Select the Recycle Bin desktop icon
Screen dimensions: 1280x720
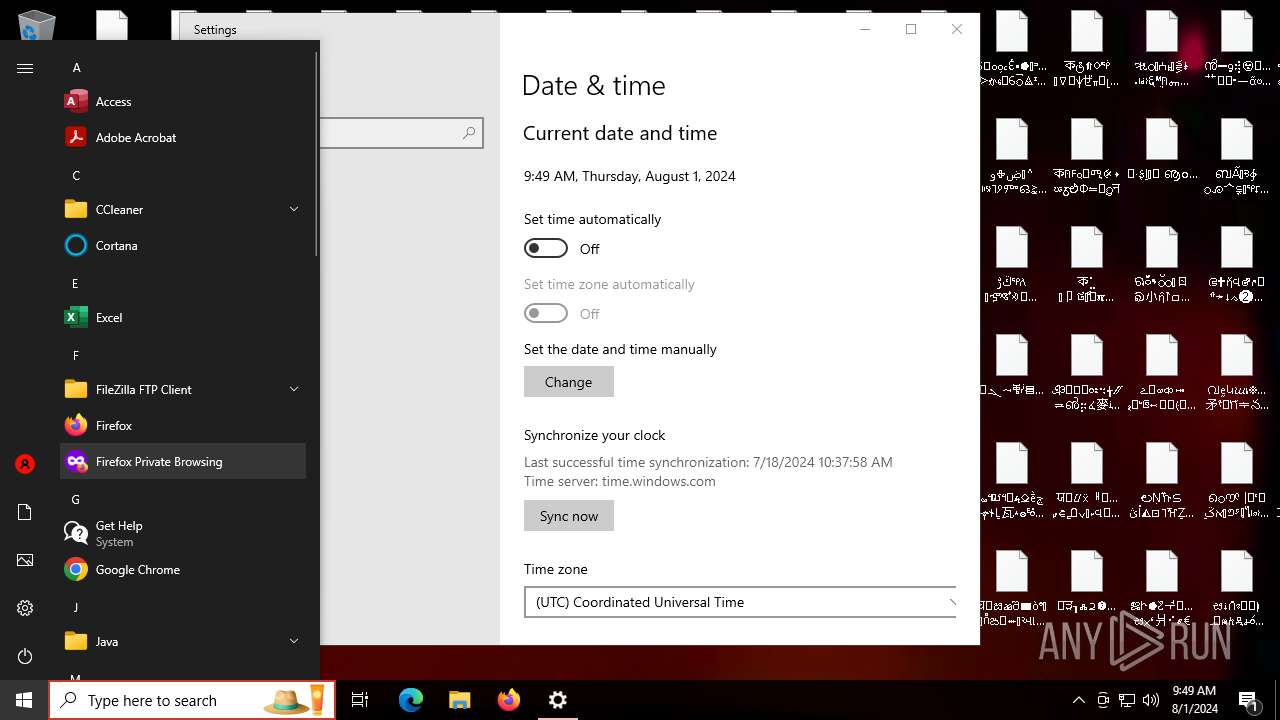click(x=36, y=25)
